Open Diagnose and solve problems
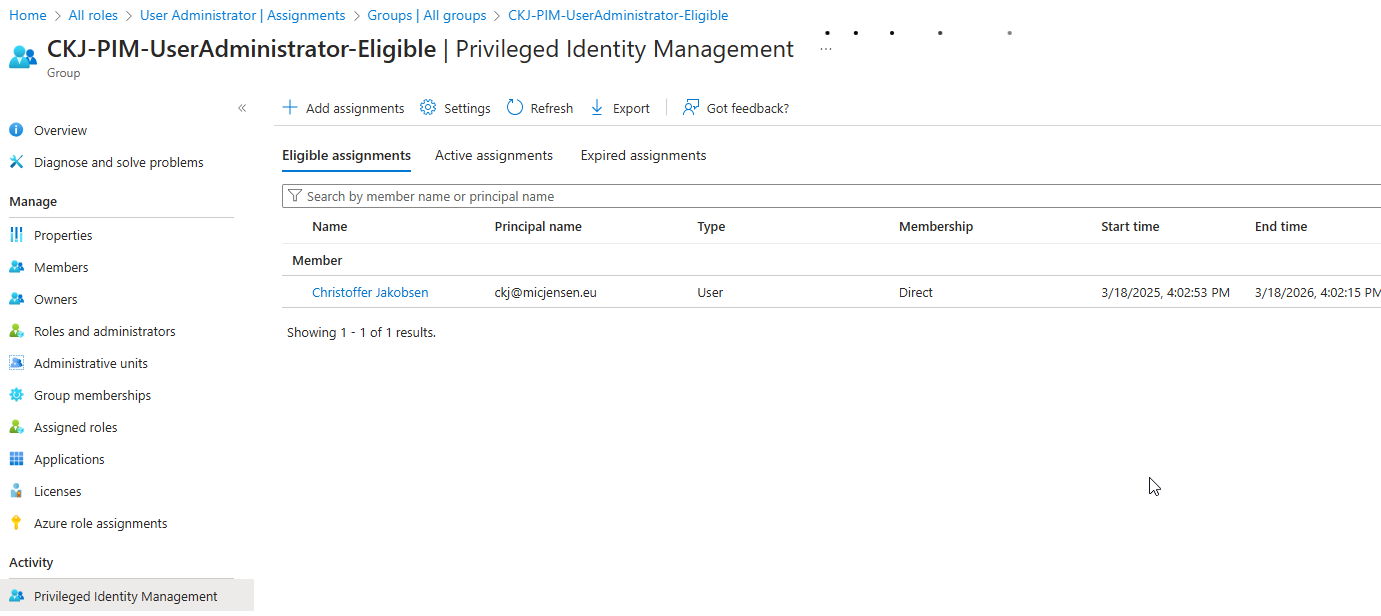Image resolution: width=1381 pixels, height=616 pixels. [x=117, y=161]
